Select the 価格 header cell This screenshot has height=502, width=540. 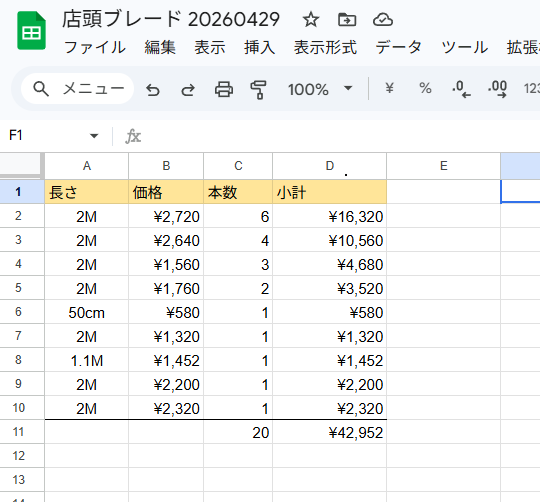(x=166, y=192)
